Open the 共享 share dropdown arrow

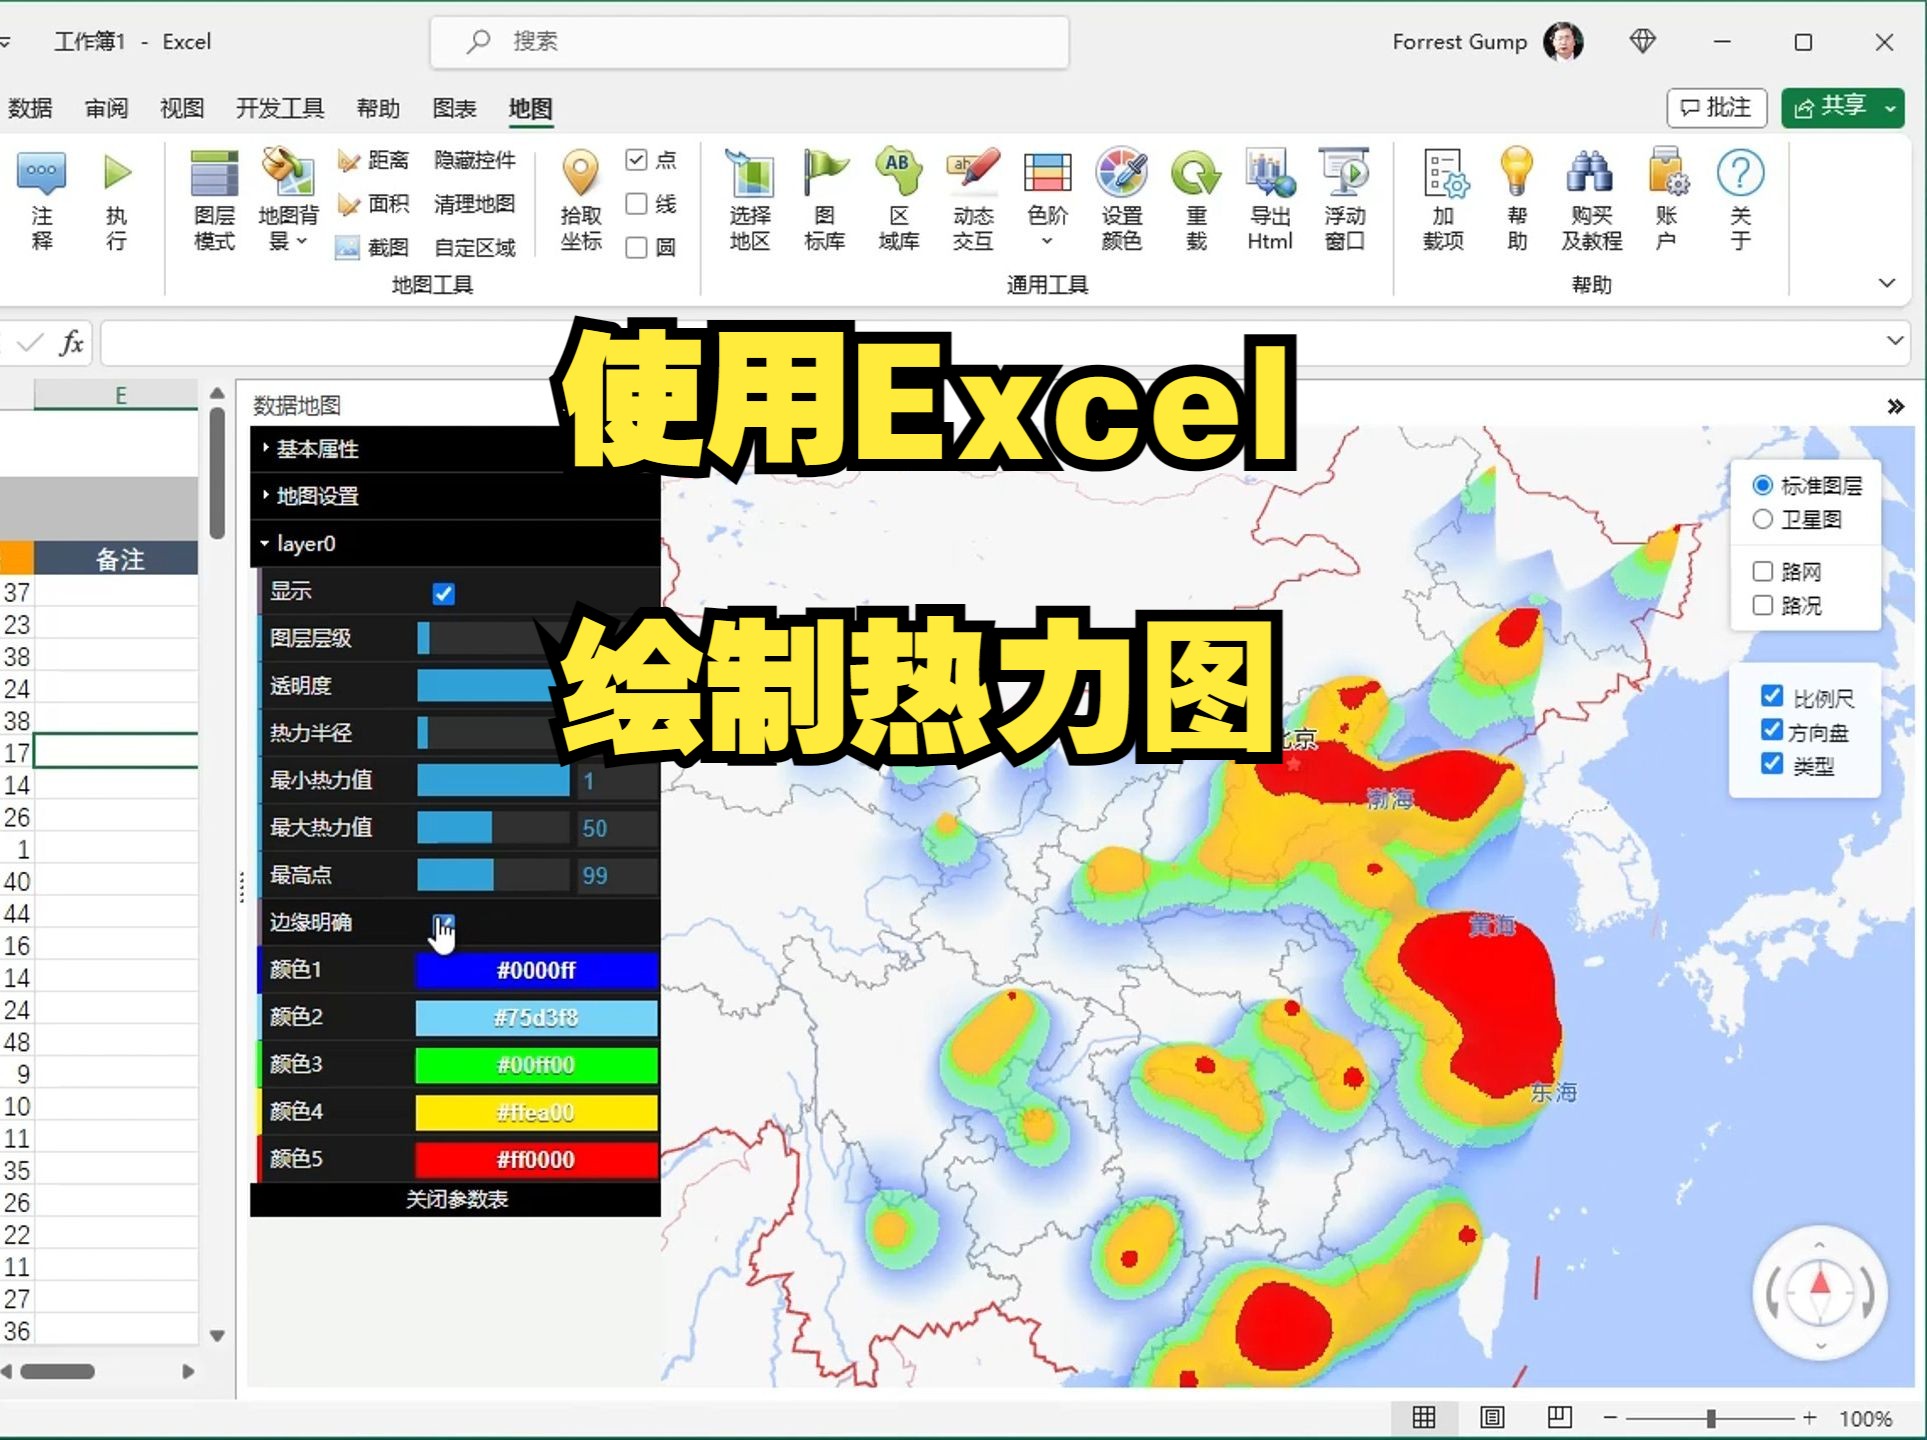1891,108
